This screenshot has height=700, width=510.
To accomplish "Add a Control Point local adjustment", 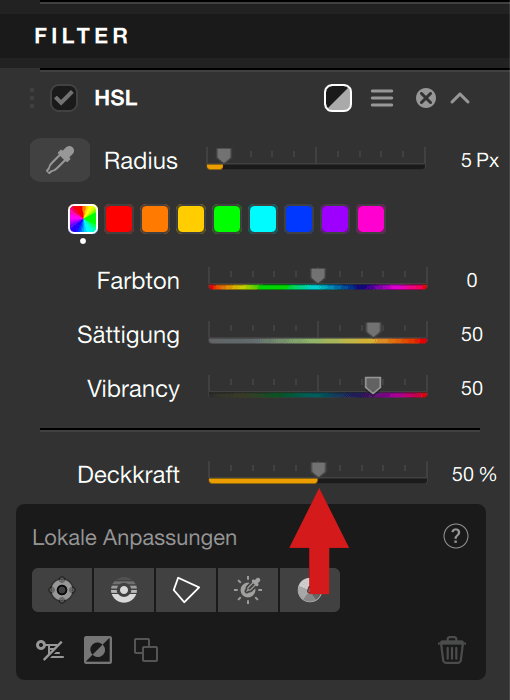I will pos(62,590).
